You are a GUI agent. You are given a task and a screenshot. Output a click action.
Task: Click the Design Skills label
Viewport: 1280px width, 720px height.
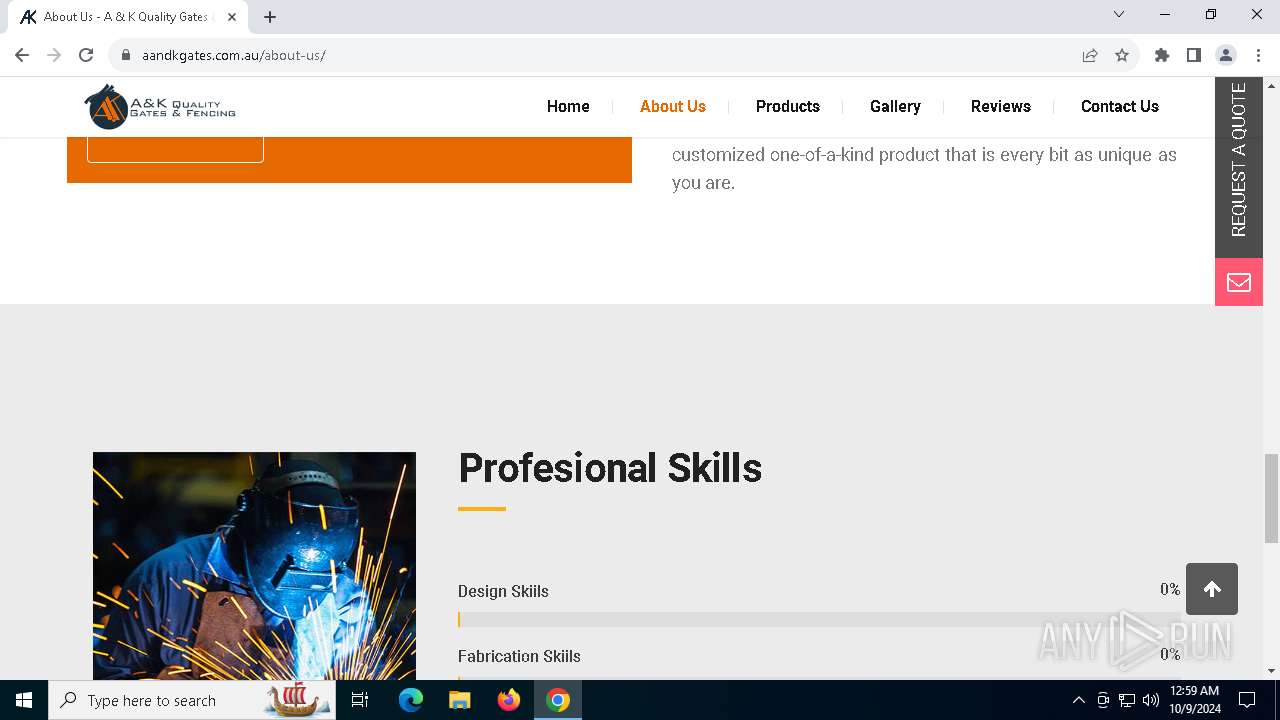503,591
